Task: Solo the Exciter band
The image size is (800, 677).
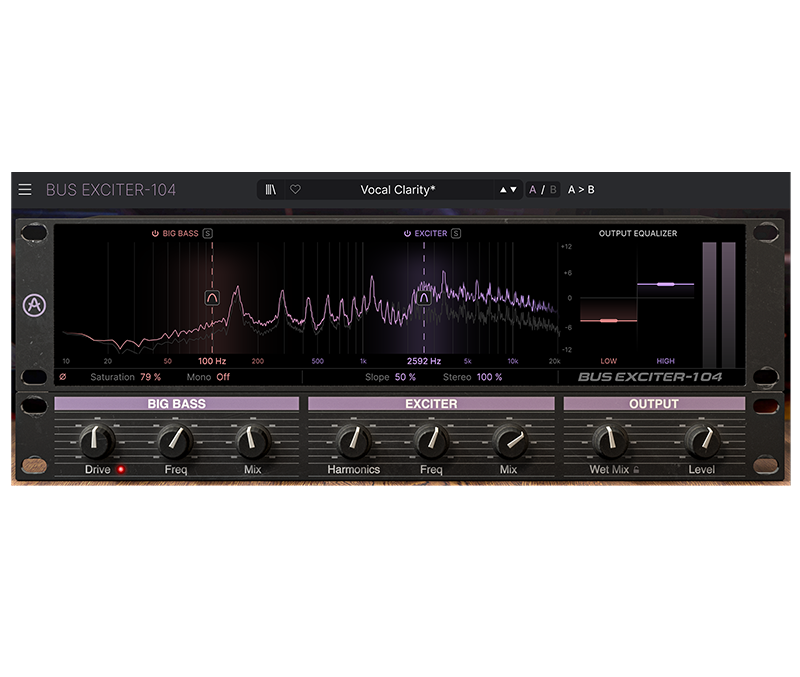Action: [x=456, y=233]
